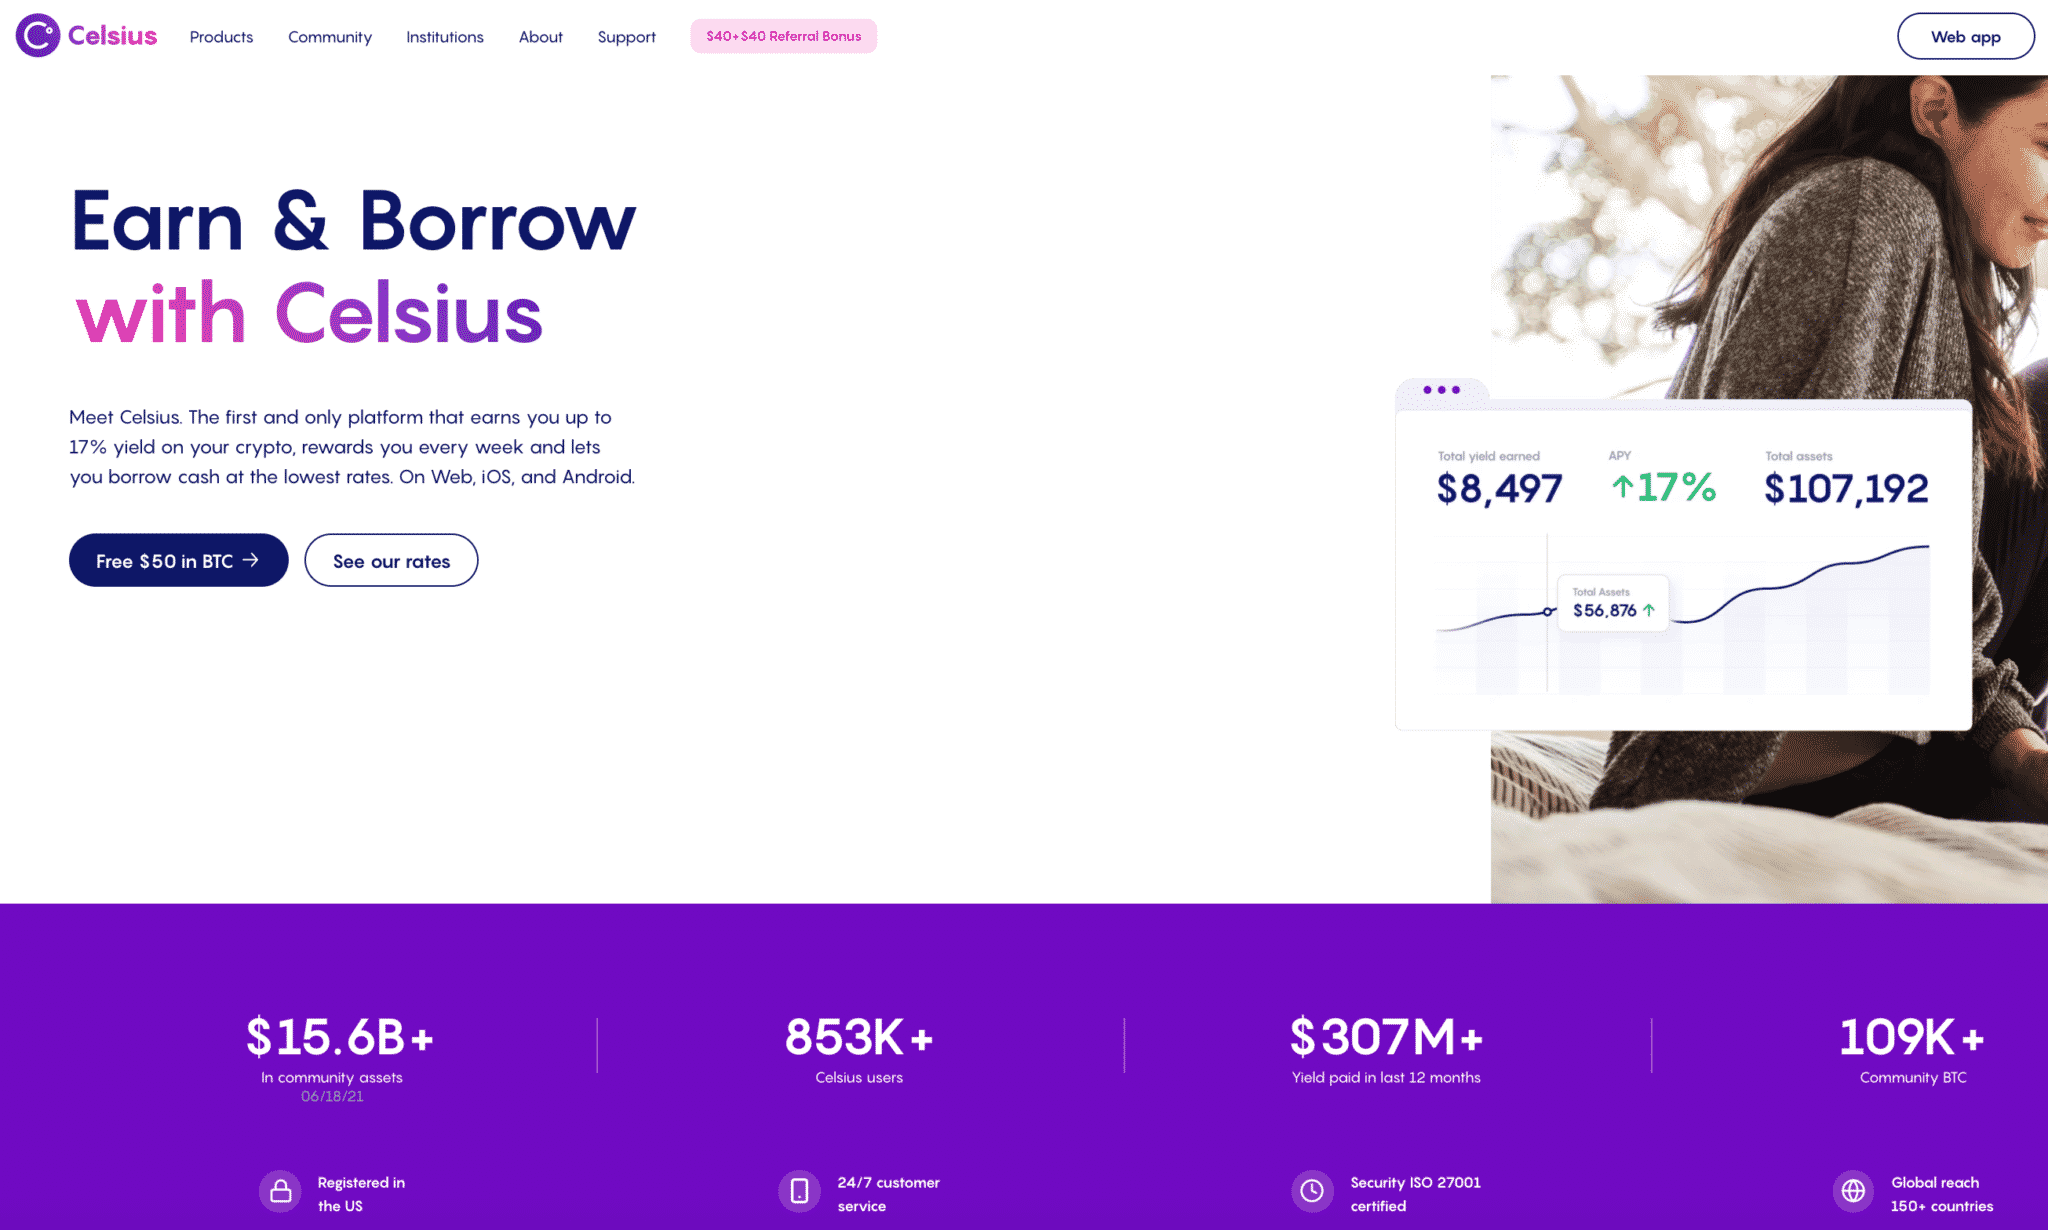Click the Celsius logo icon
The image size is (2048, 1230).
click(37, 35)
